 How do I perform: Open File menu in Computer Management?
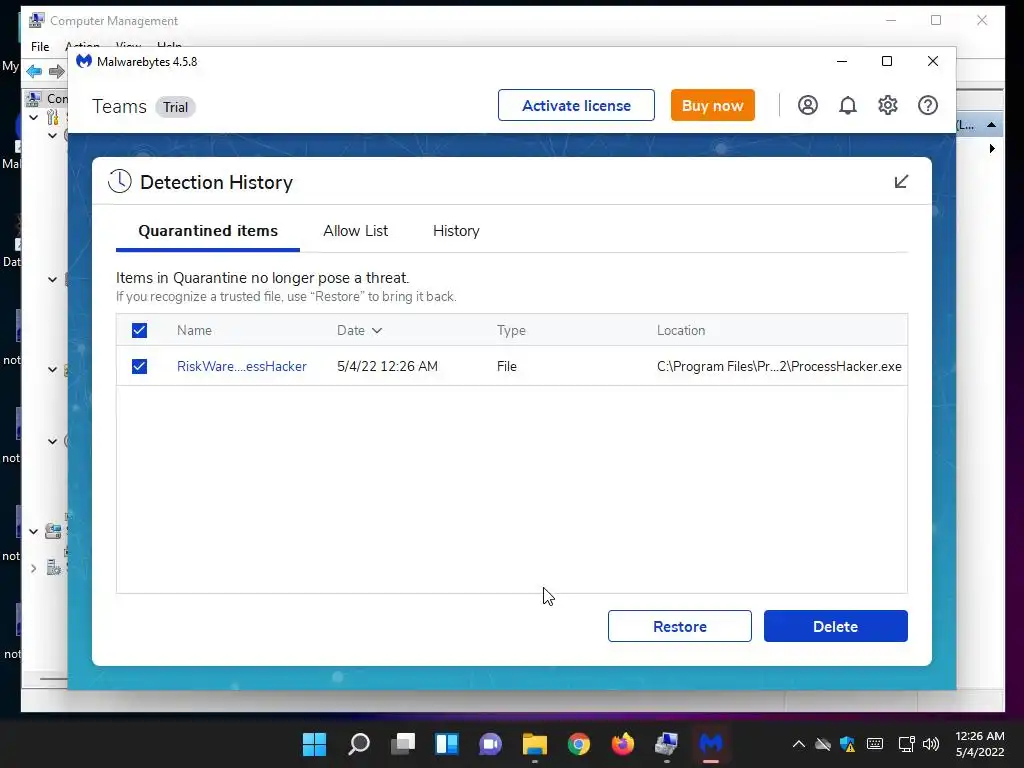tap(40, 46)
